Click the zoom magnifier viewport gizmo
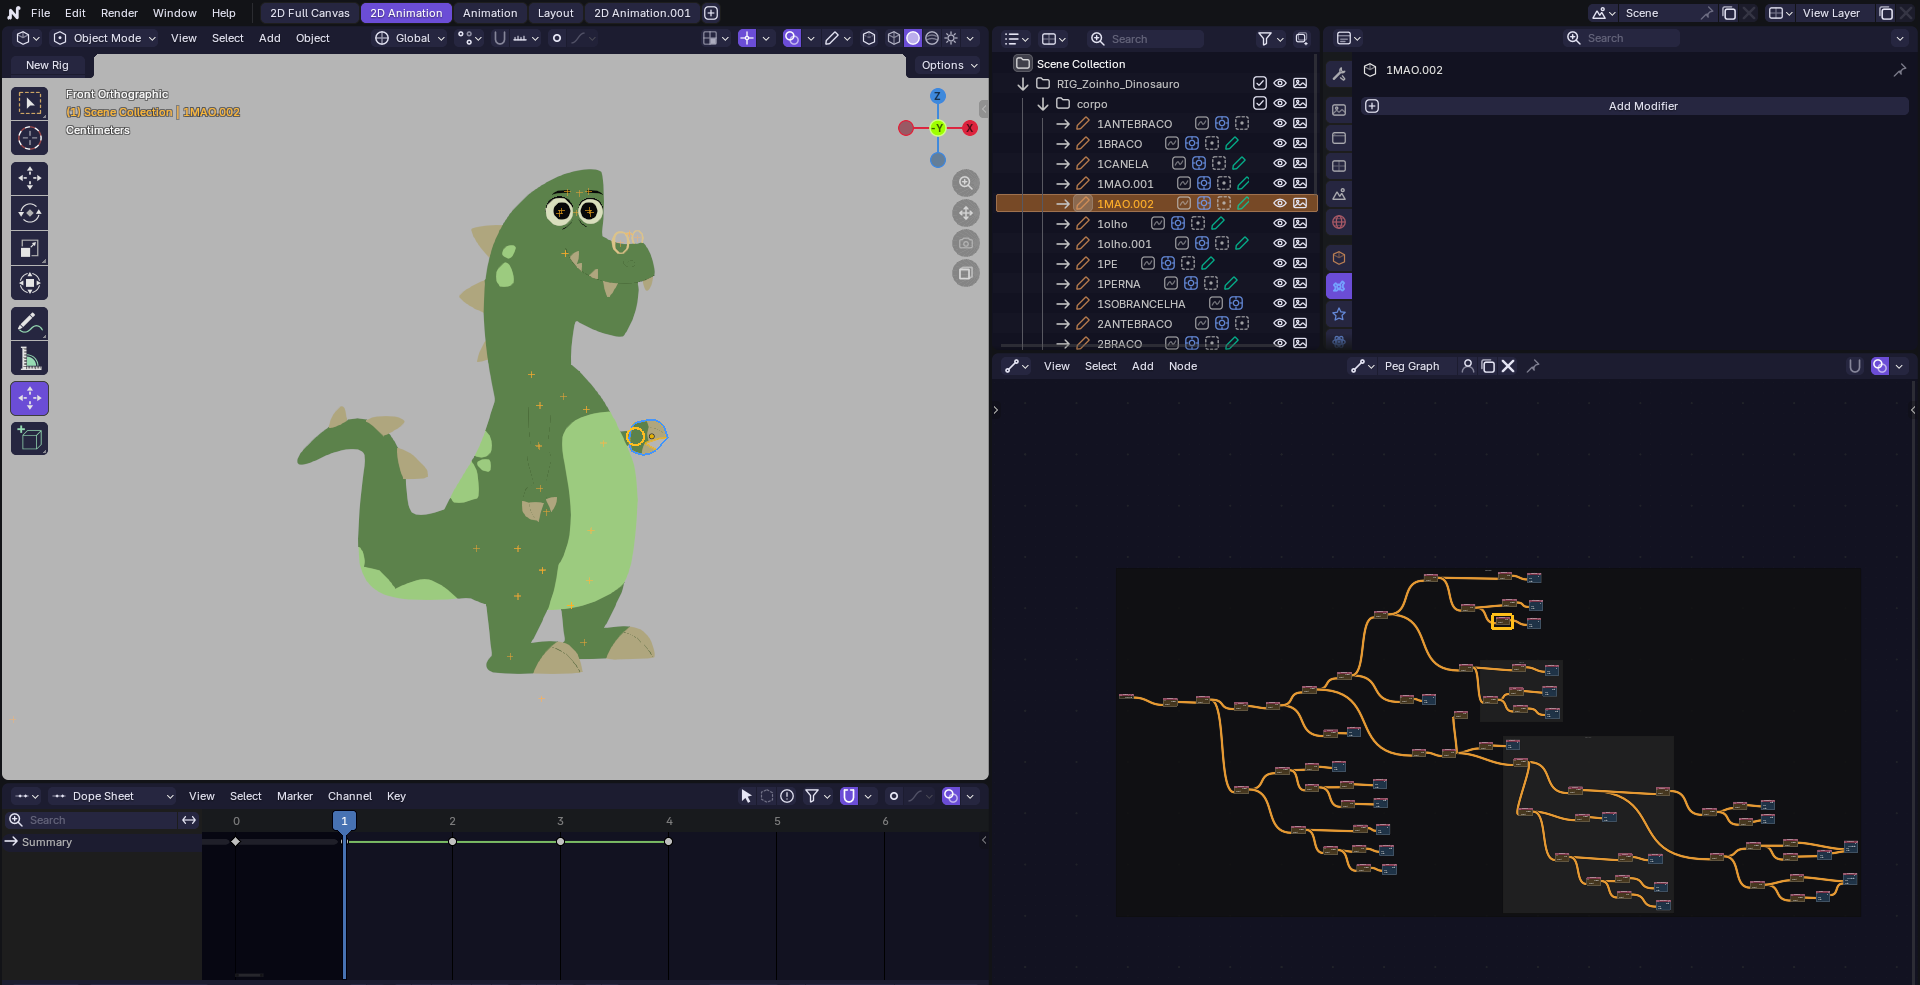The image size is (1920, 985). (x=966, y=183)
